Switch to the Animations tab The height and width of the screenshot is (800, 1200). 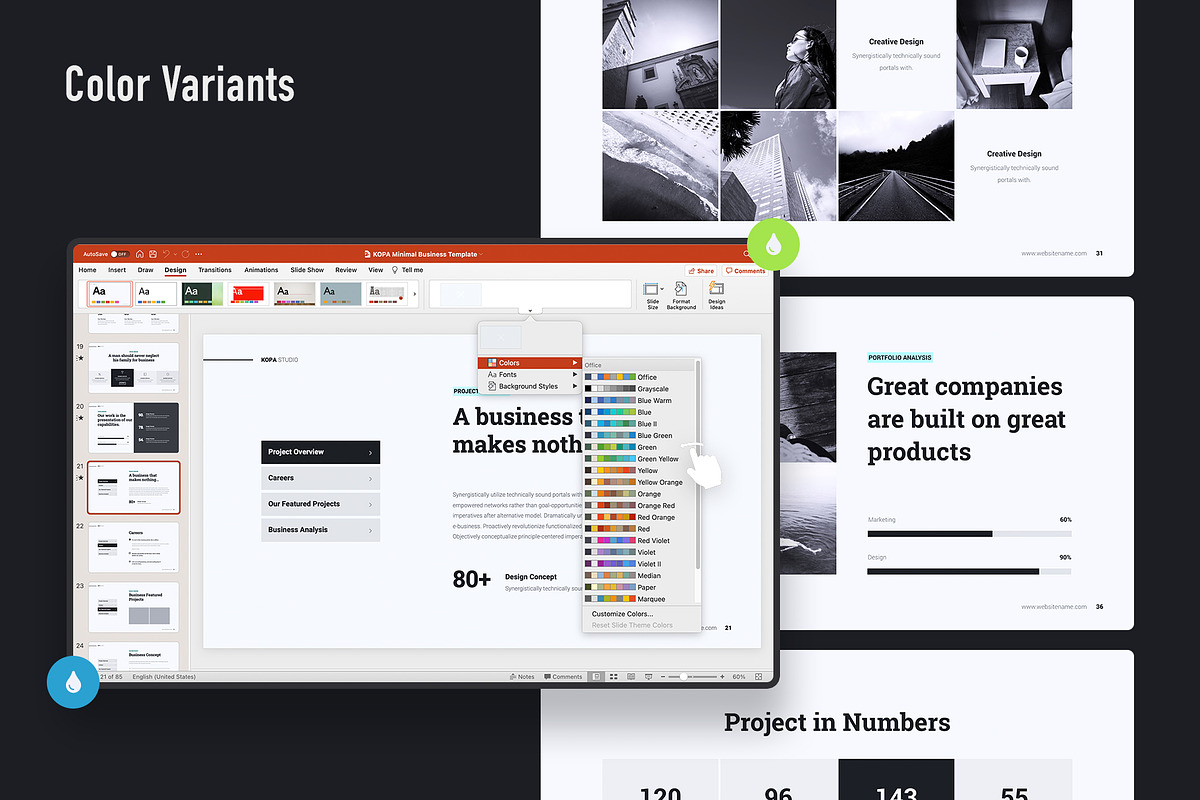262,270
